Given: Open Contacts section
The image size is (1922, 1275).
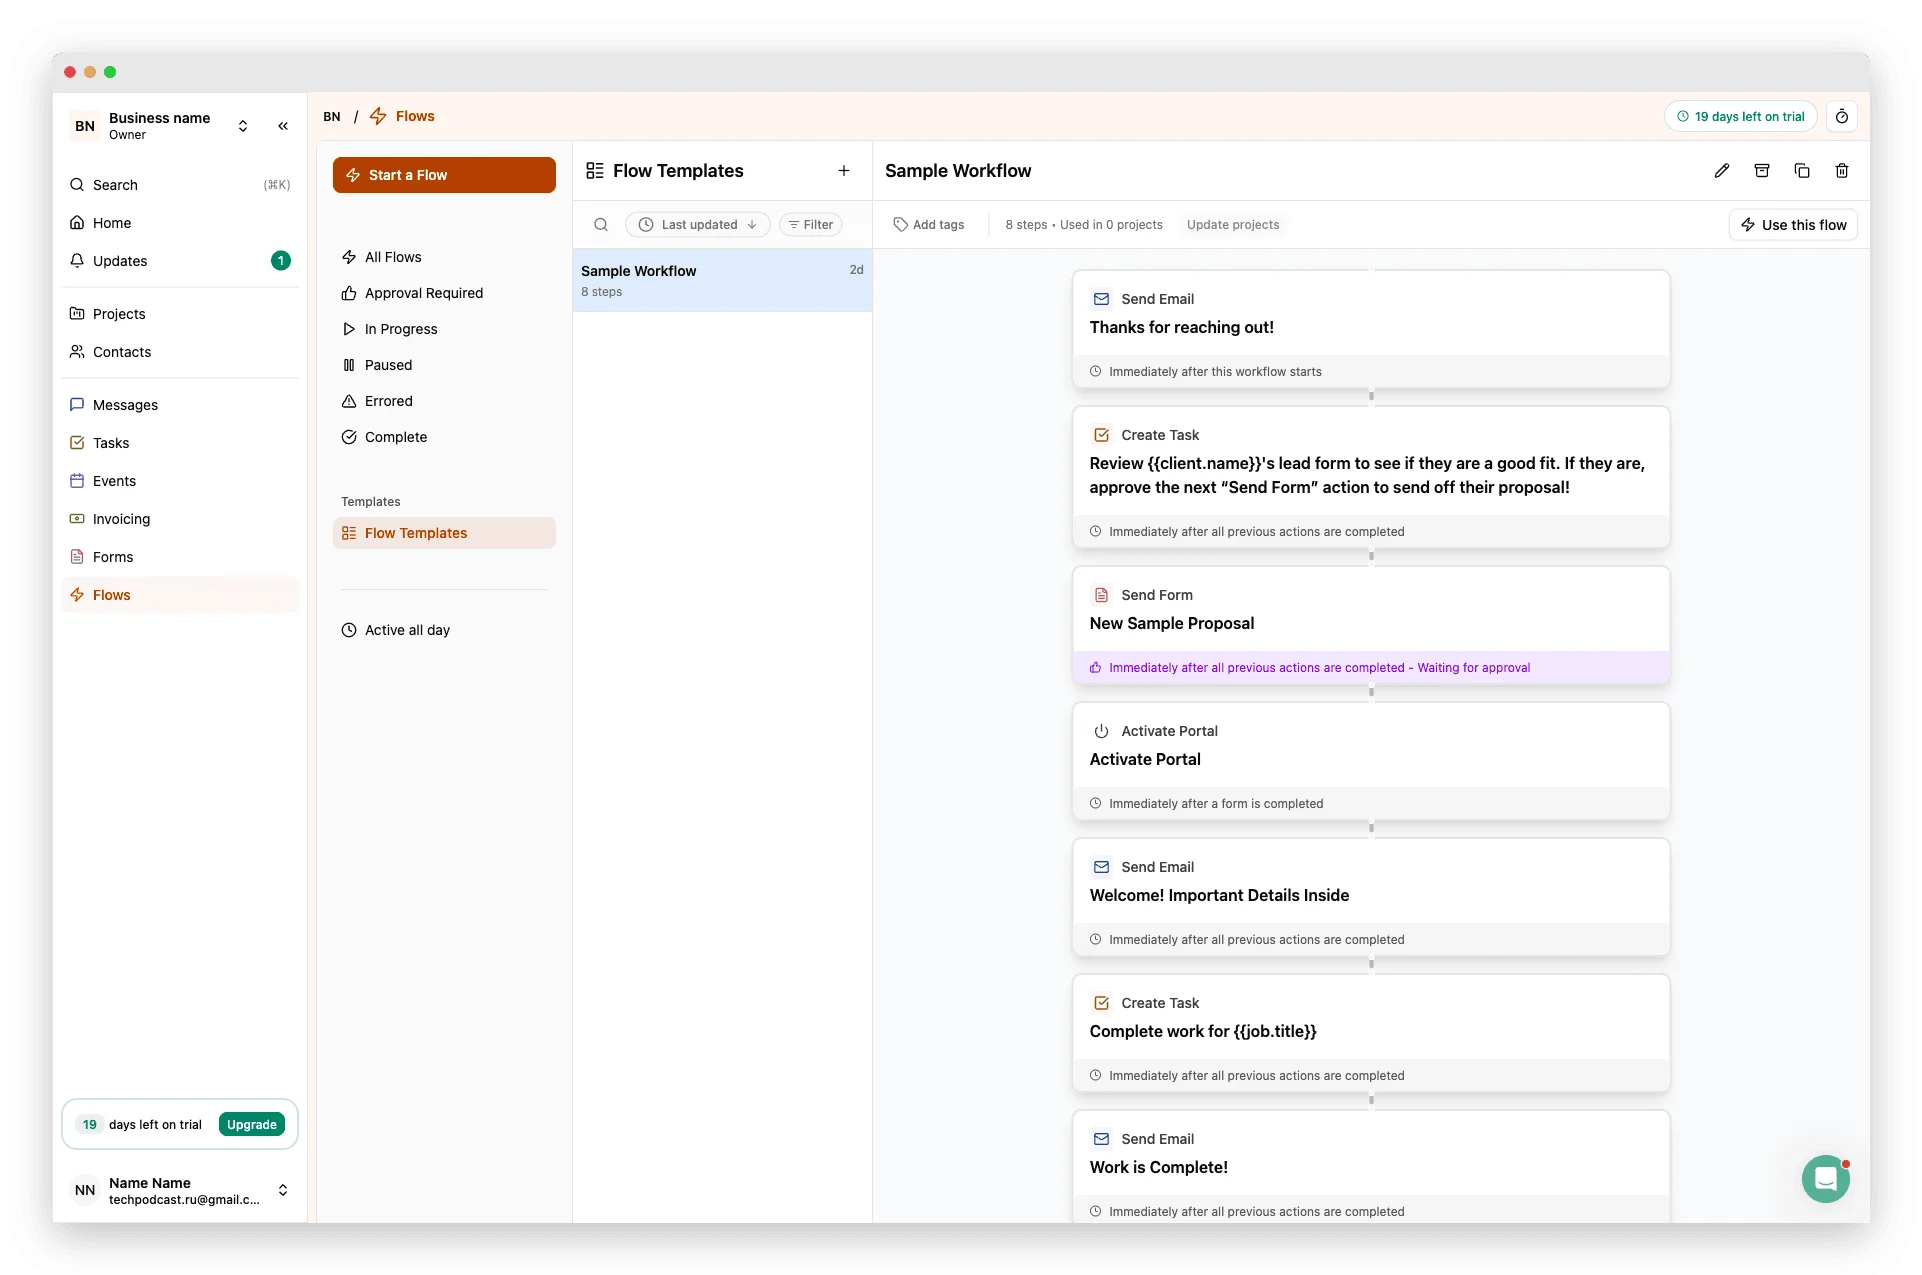Looking at the screenshot, I should 180,352.
